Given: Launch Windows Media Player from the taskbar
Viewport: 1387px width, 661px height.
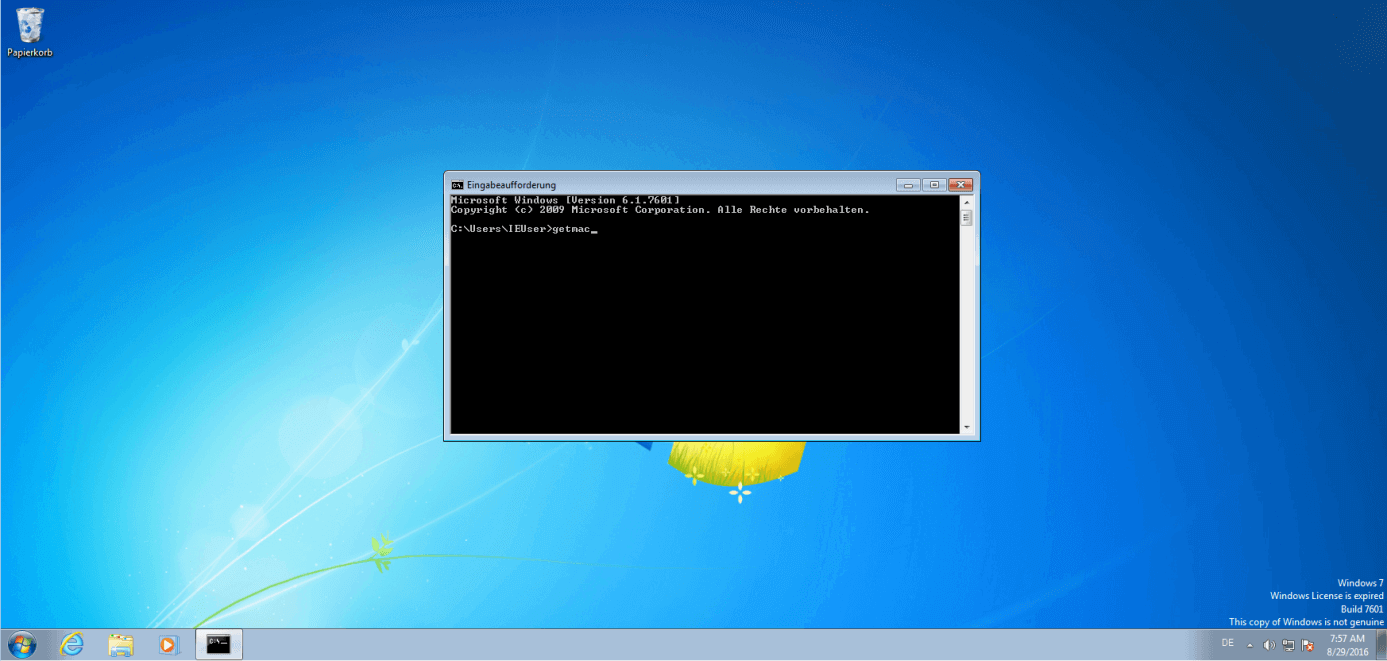Looking at the screenshot, I should pos(168,645).
